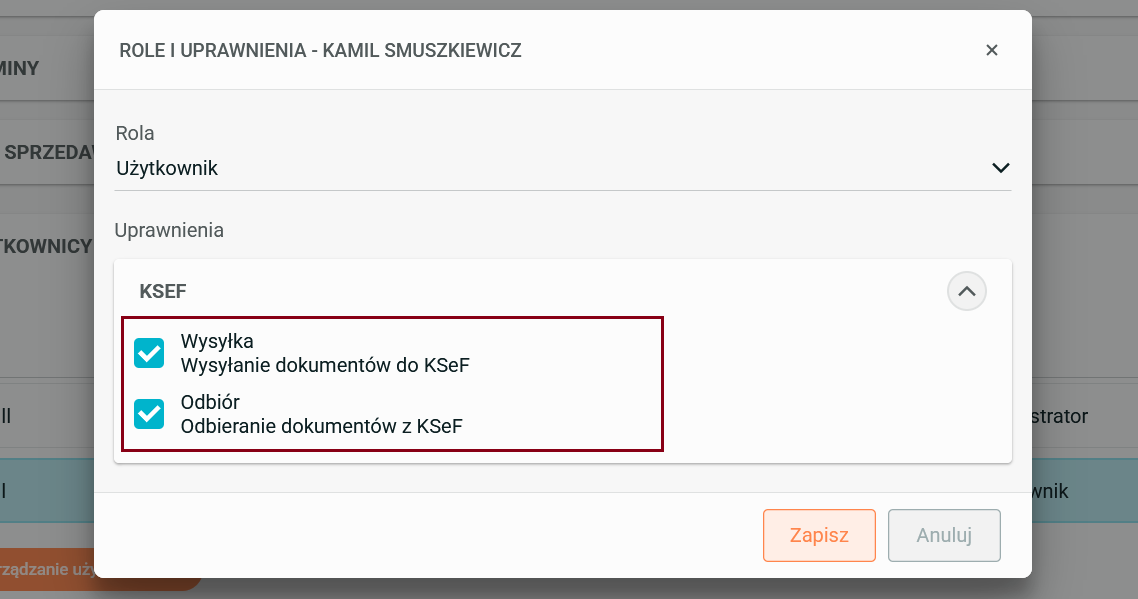Click the Odbiór permission label
This screenshot has width=1138, height=599.
(x=210, y=402)
